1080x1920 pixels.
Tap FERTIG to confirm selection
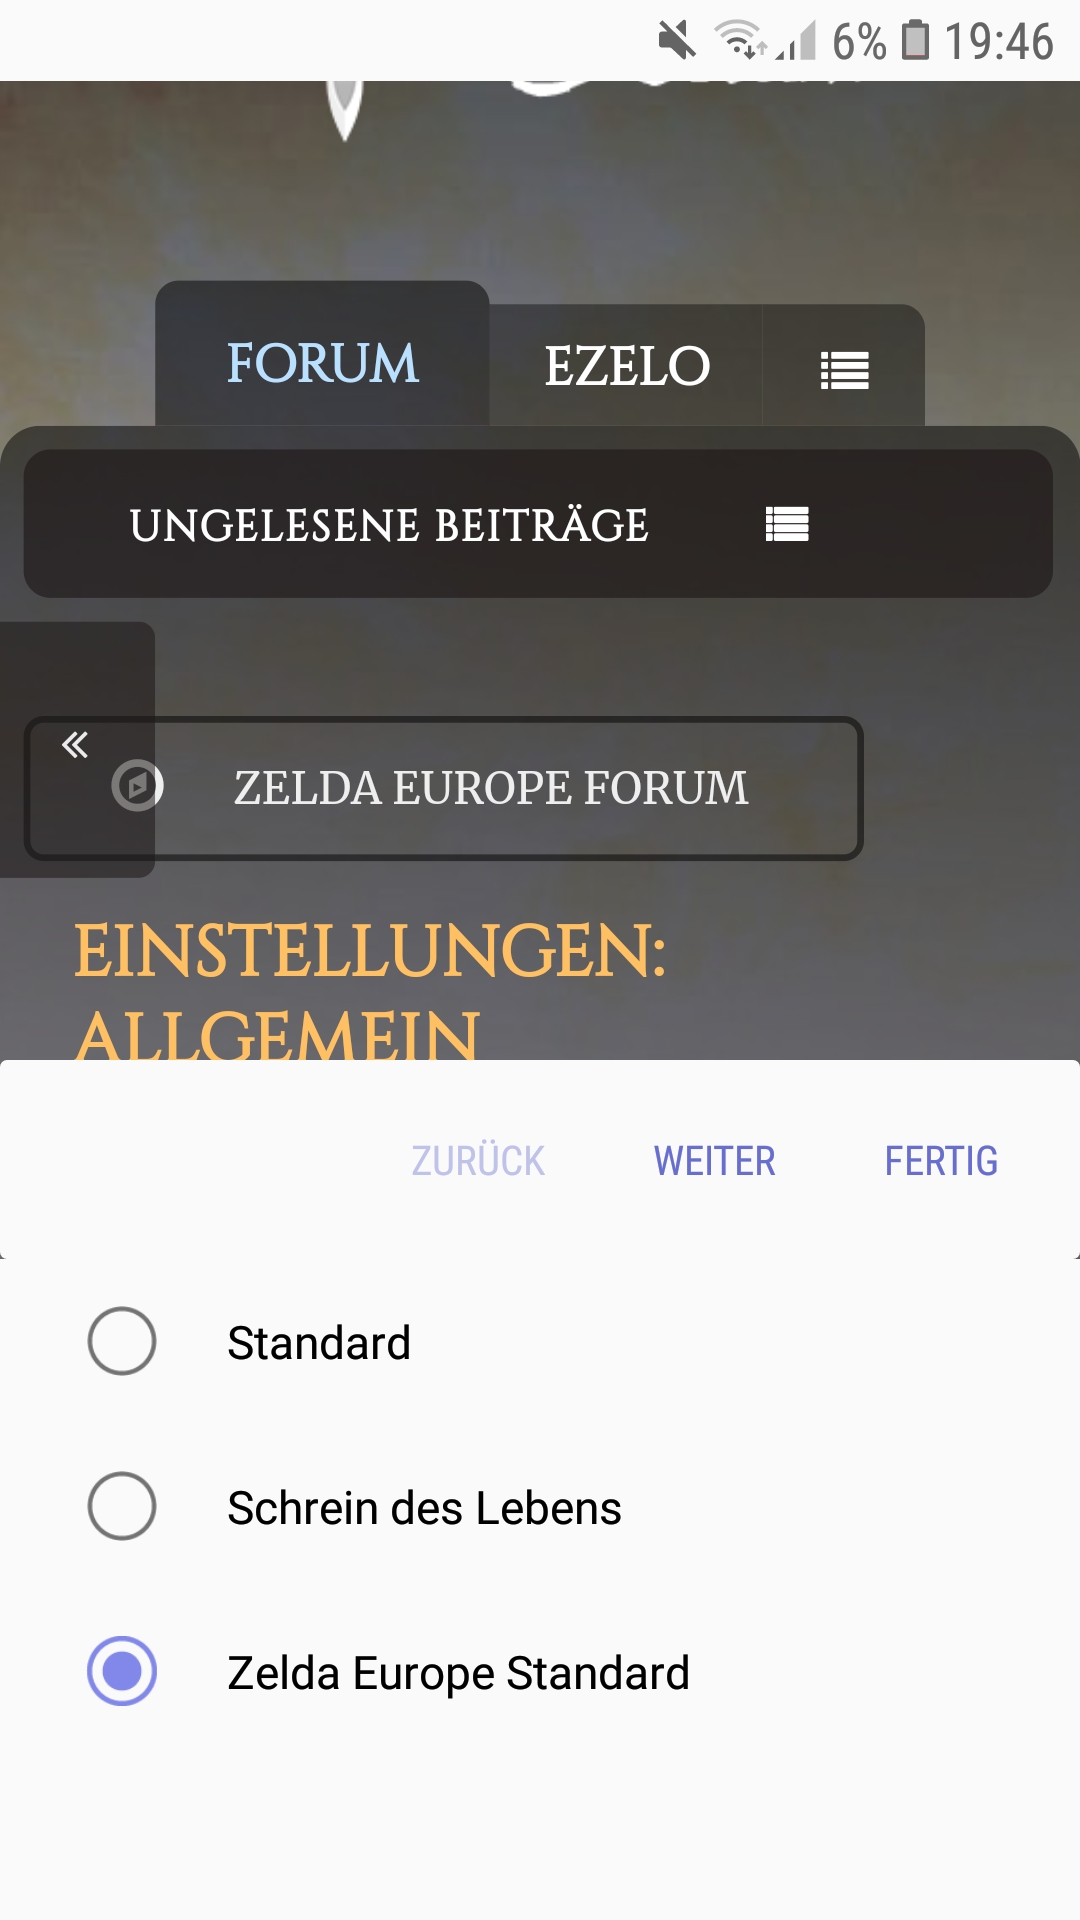click(x=941, y=1161)
